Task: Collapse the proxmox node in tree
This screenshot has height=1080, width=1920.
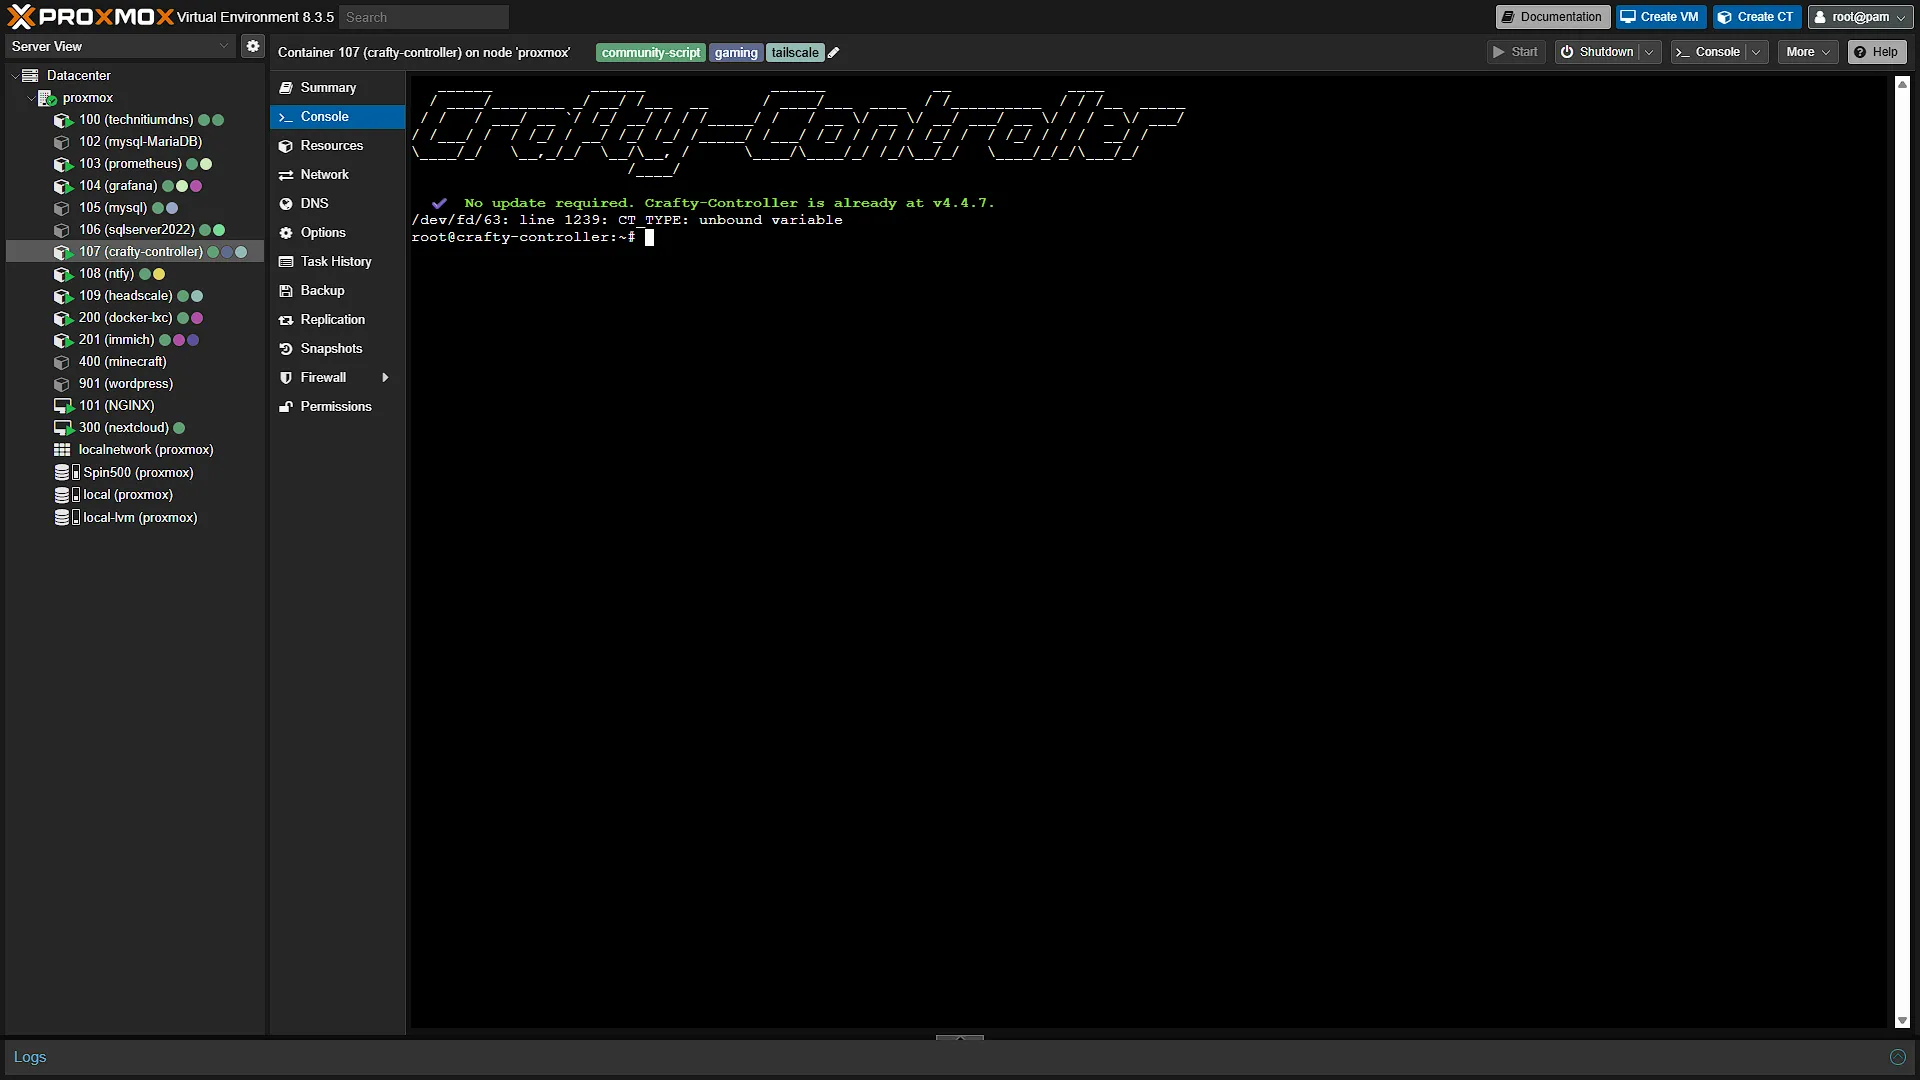Action: [30, 98]
